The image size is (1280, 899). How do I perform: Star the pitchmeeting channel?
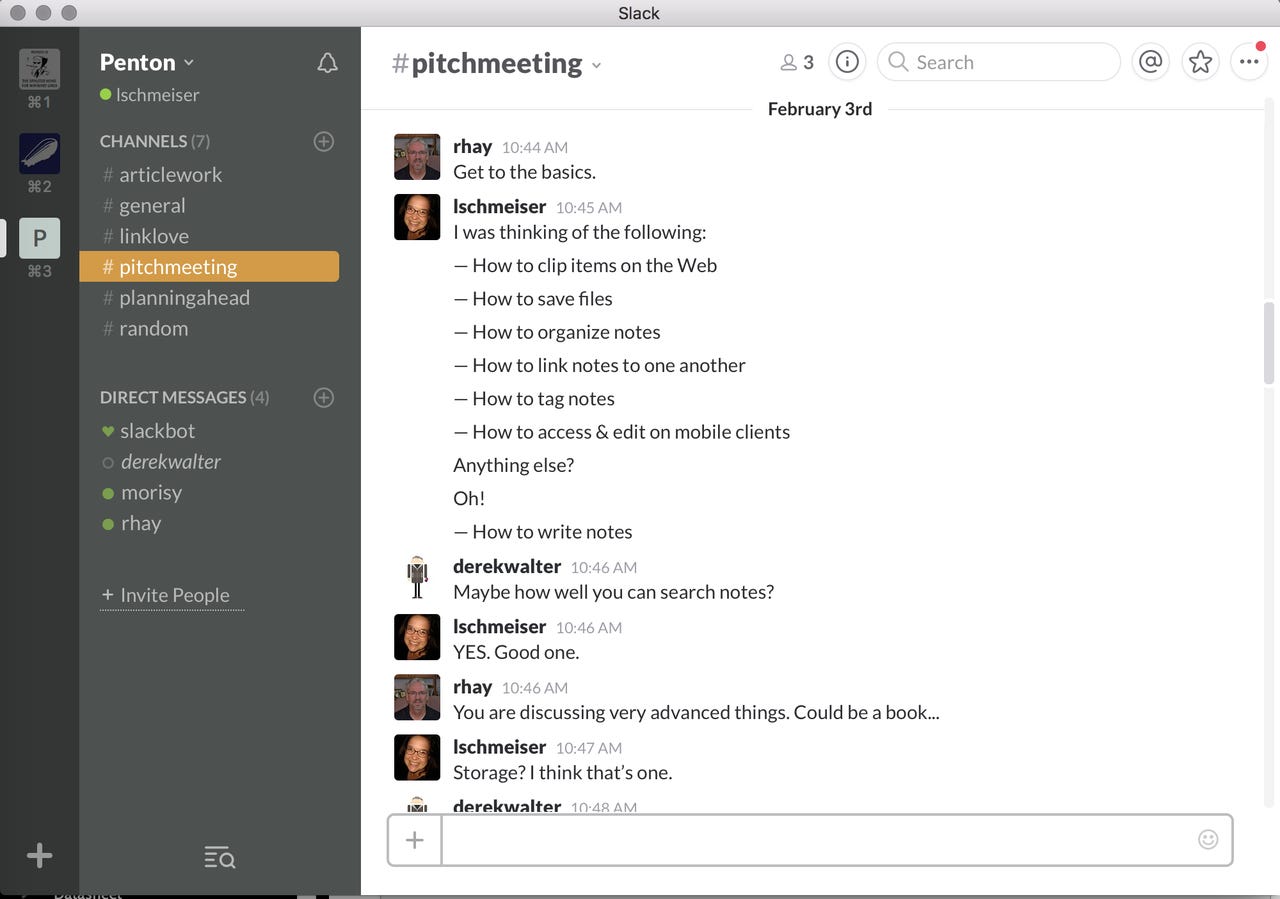pos(1200,61)
